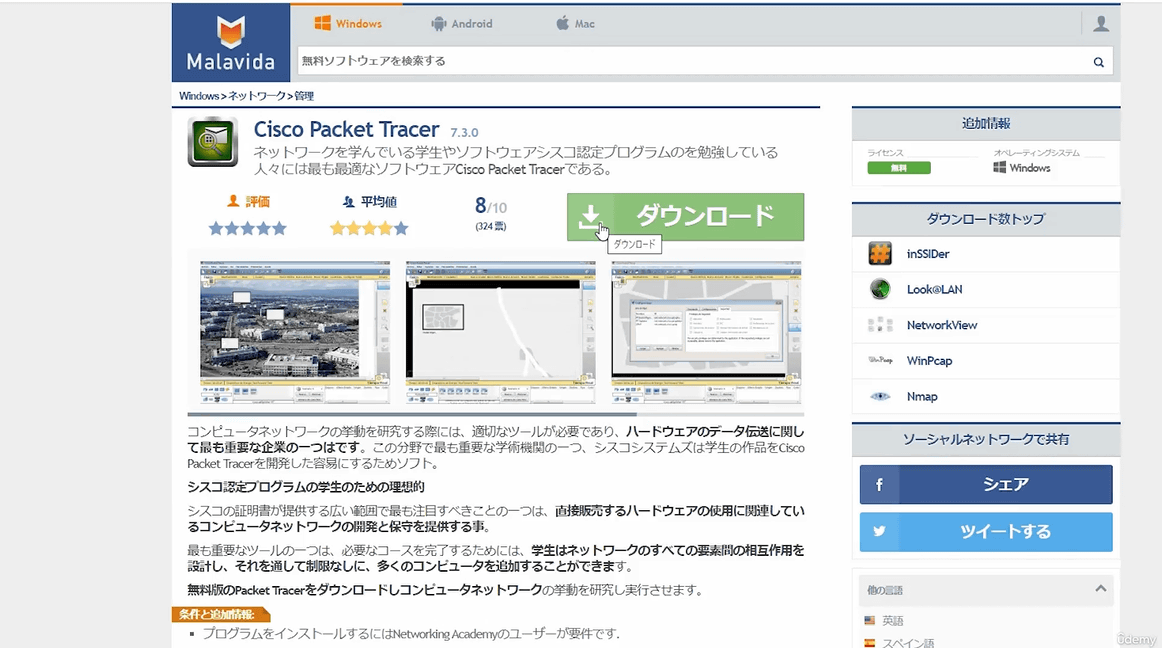Click the ソーシャルネットワークで共有 header
Screen dimensions: 1162x648
tap(986, 439)
